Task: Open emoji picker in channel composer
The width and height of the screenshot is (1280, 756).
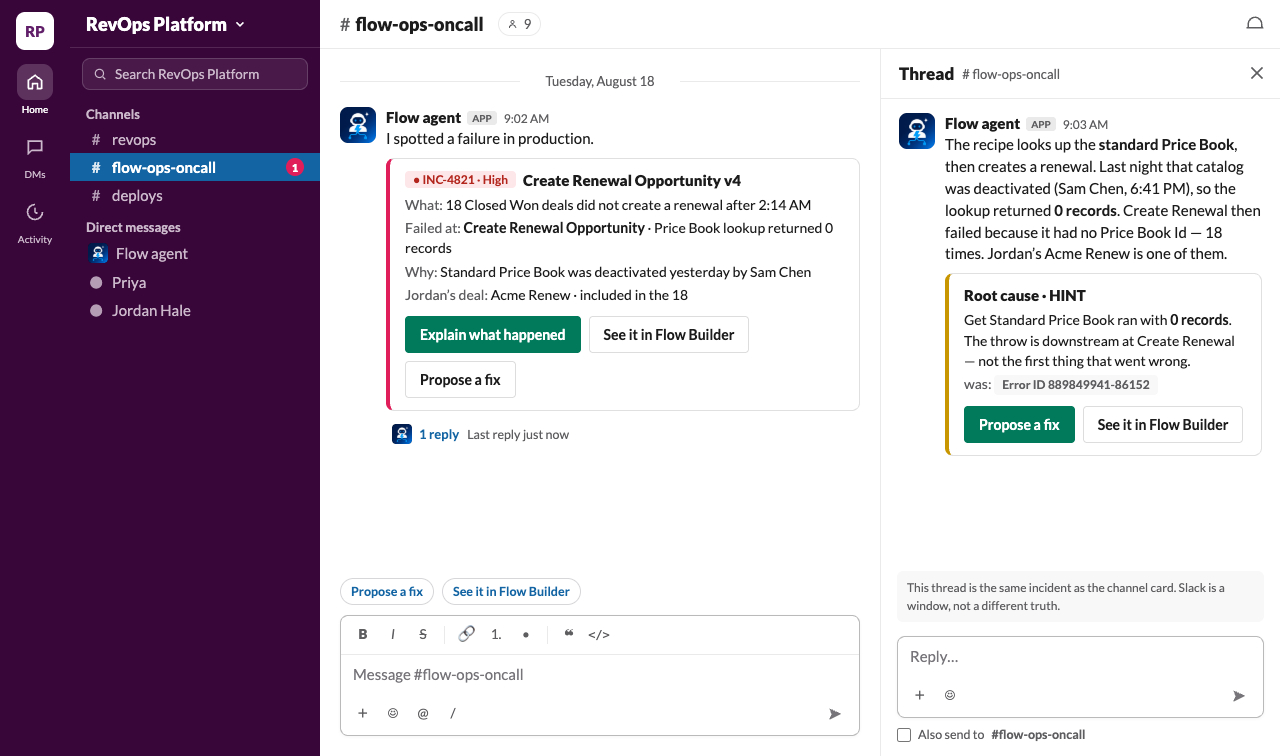Action: click(x=393, y=713)
